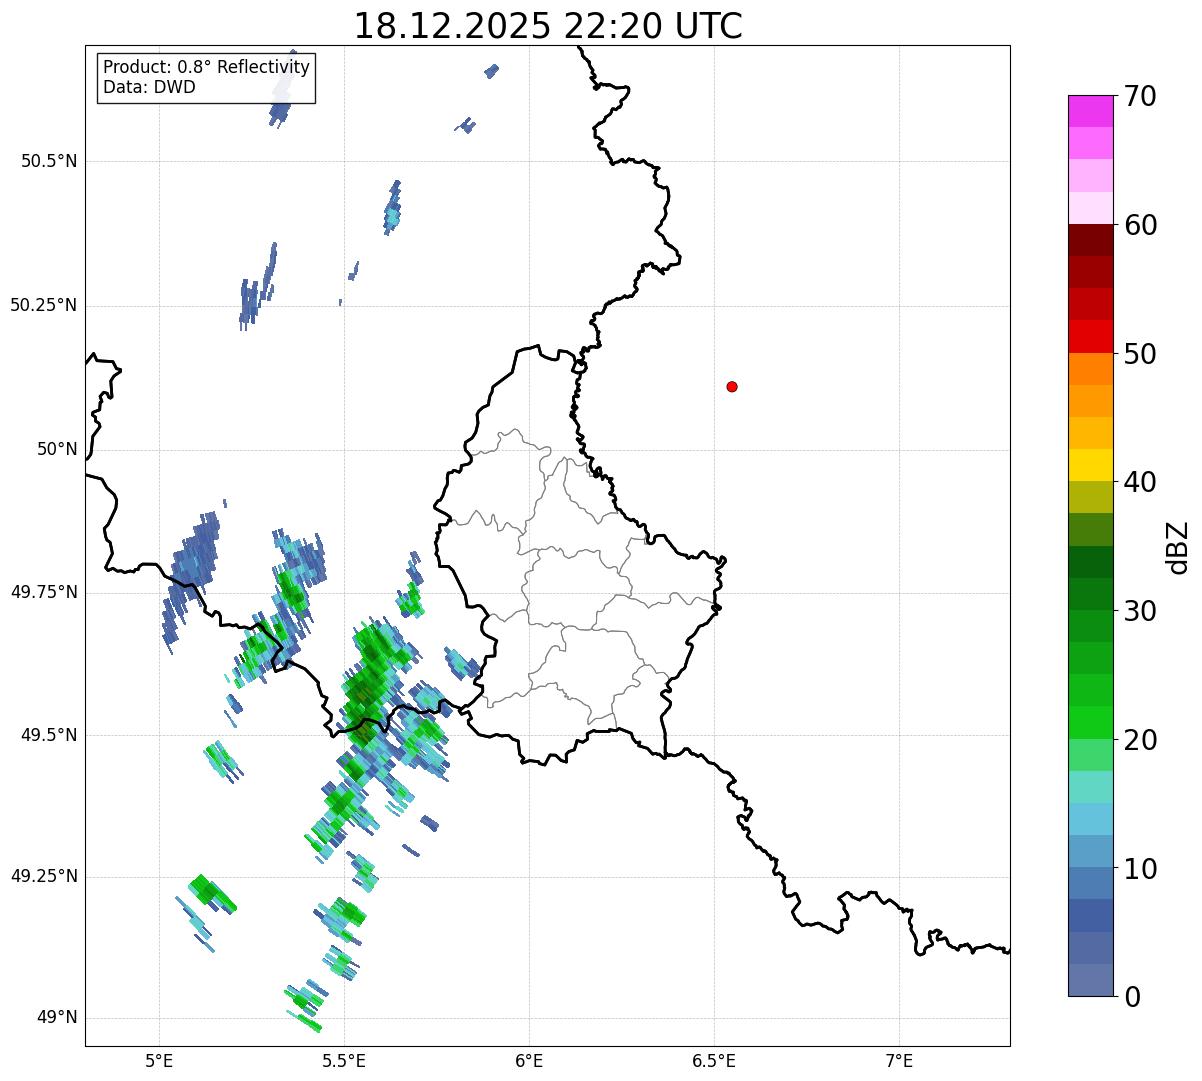Click the bright green colorbar swatch above 20
The image size is (1202, 1081).
(1090, 722)
